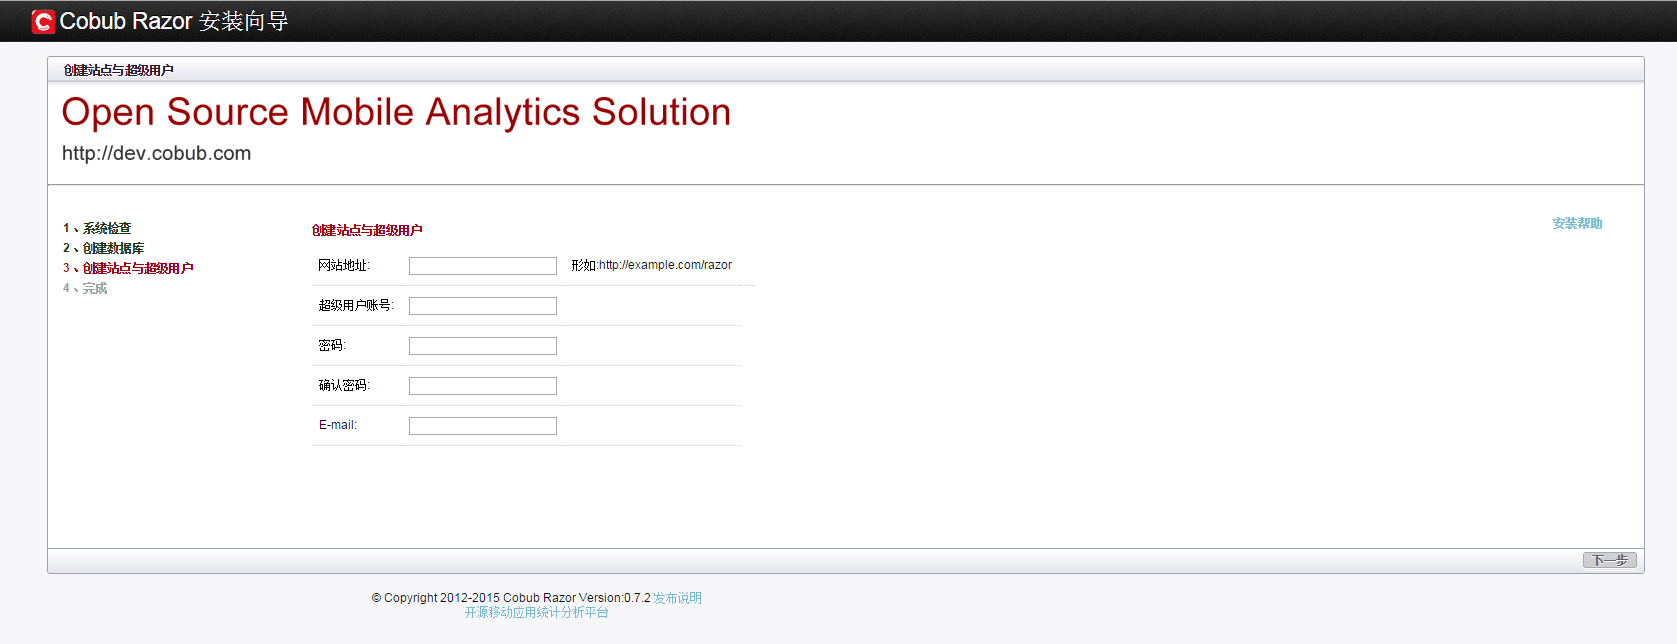Open the 开源移动应用统计分析平台 footer link
The width and height of the screenshot is (1677, 644).
point(536,612)
